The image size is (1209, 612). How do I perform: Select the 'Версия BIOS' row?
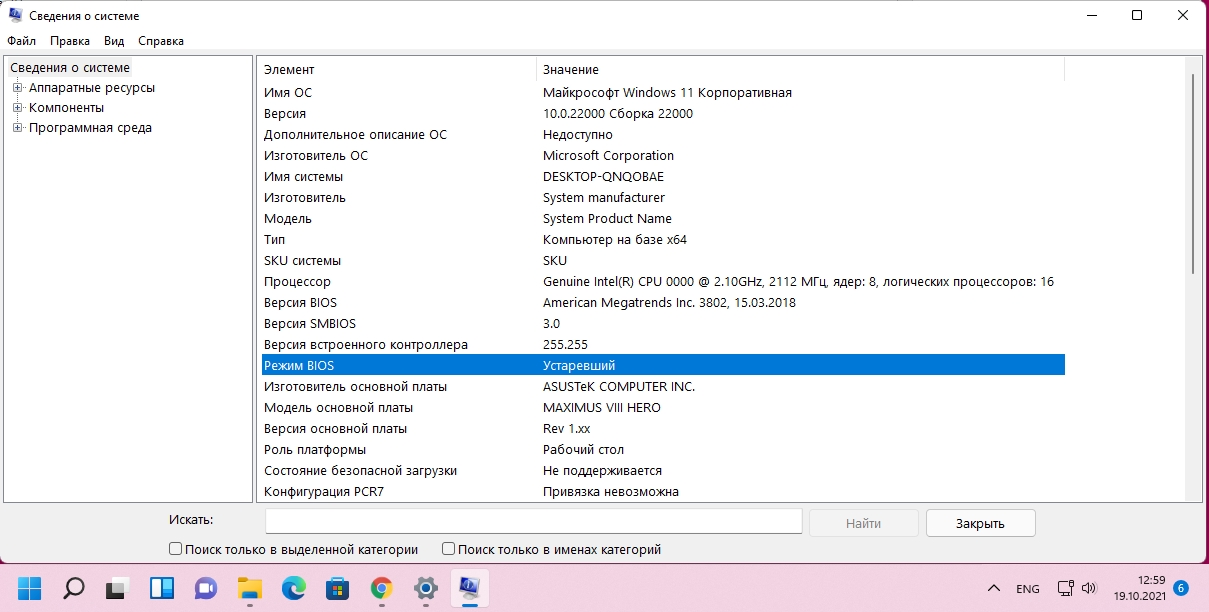pyautogui.click(x=663, y=303)
